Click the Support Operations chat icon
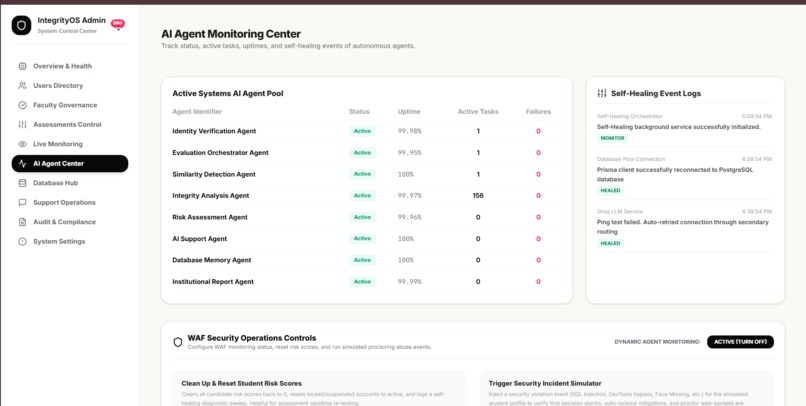 [x=22, y=202]
